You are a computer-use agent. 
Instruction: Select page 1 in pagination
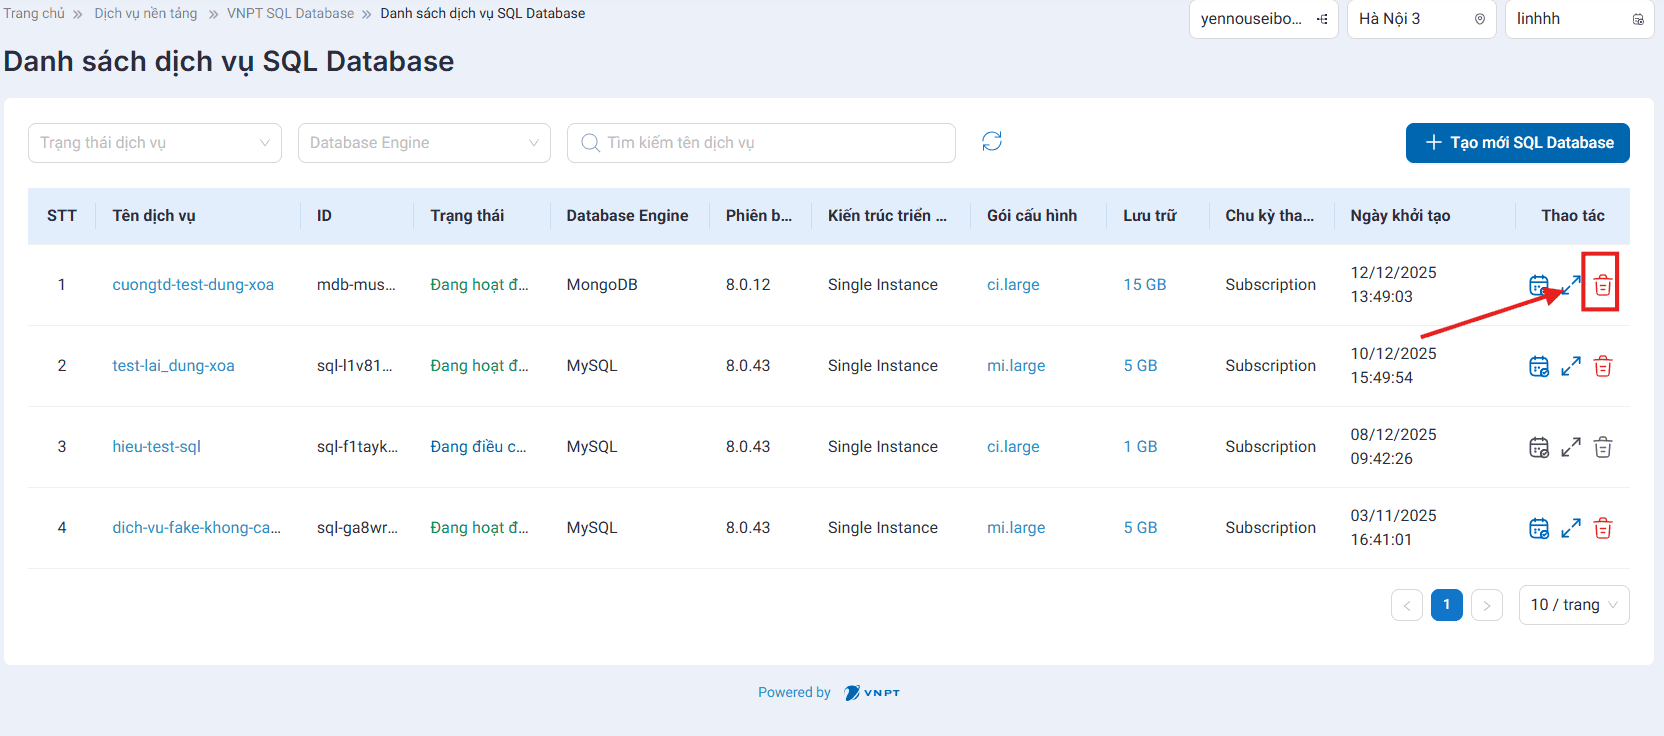tap(1446, 605)
